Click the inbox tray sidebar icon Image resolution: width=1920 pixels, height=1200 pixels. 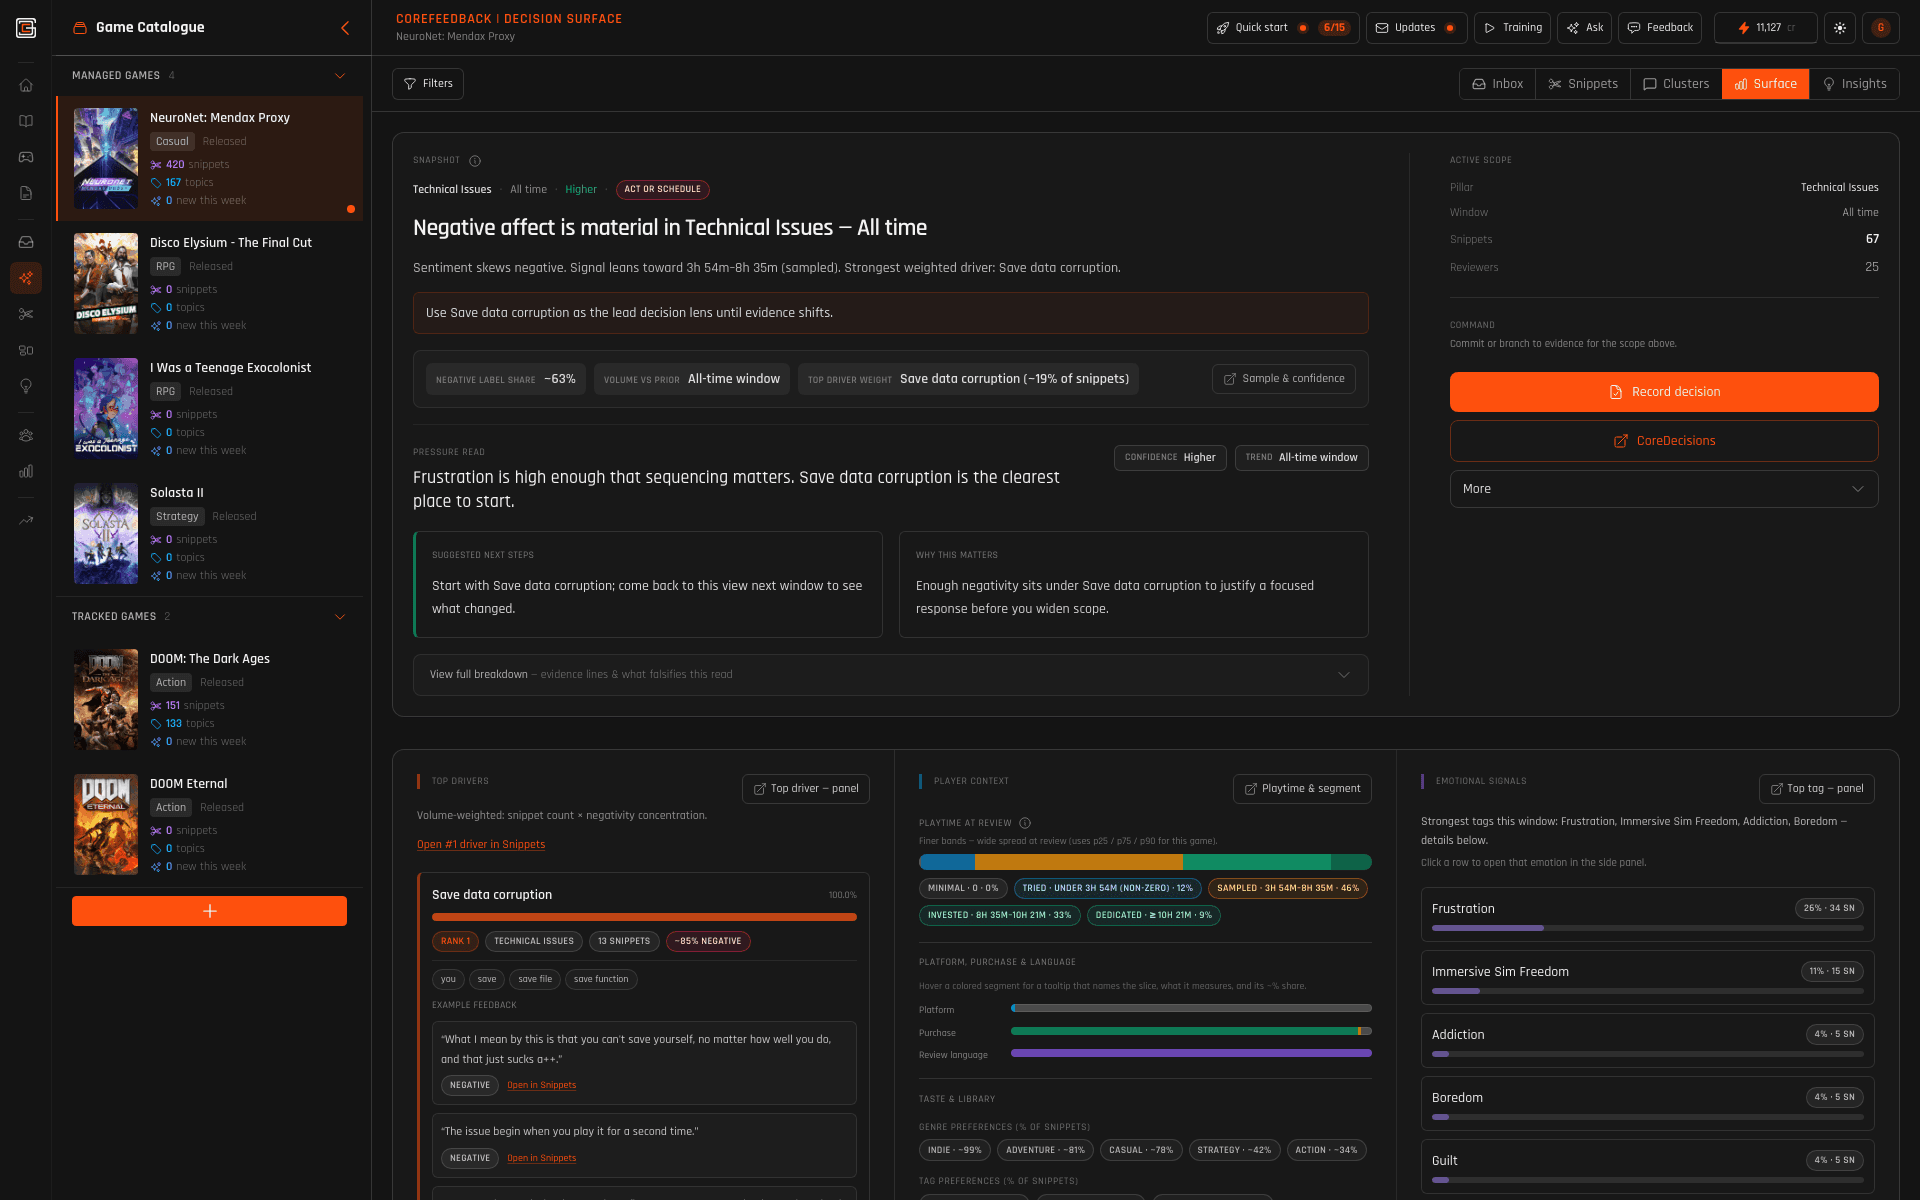26,242
